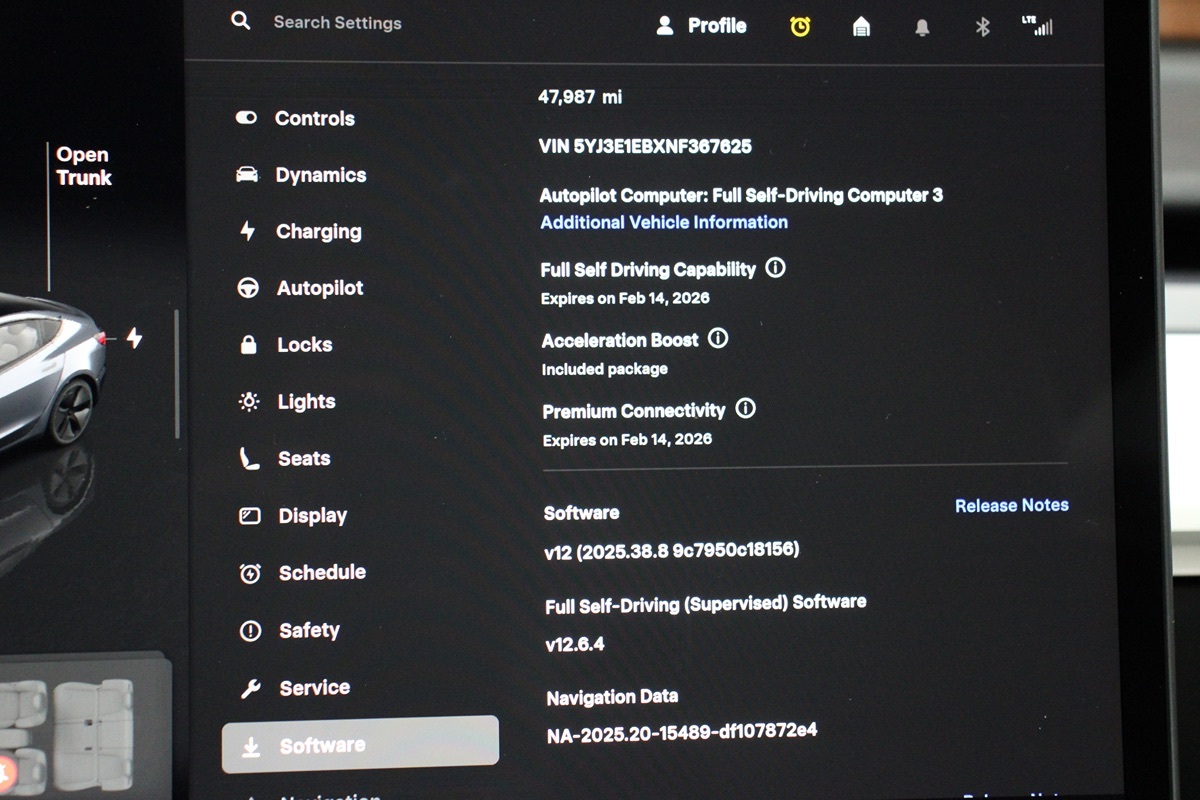
Task: Open notifications bell icon
Action: 922,29
